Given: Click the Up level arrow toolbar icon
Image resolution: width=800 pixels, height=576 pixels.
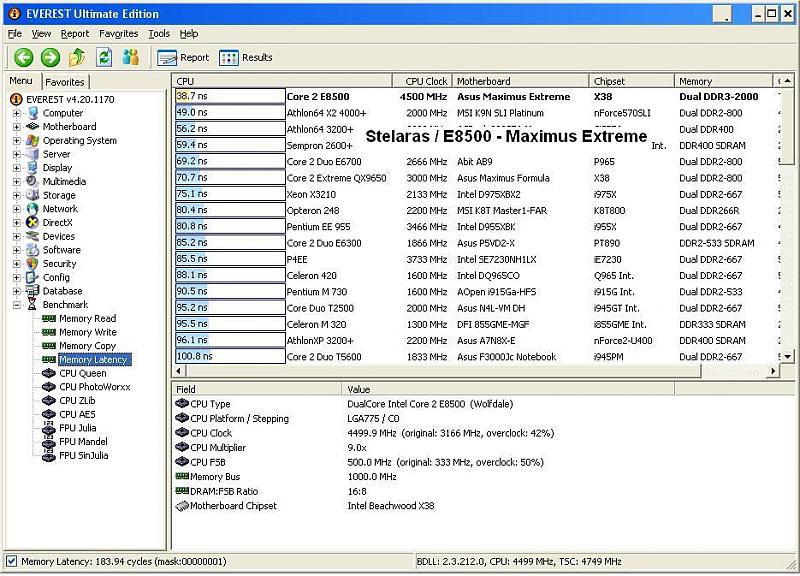Looking at the screenshot, I should pos(78,57).
